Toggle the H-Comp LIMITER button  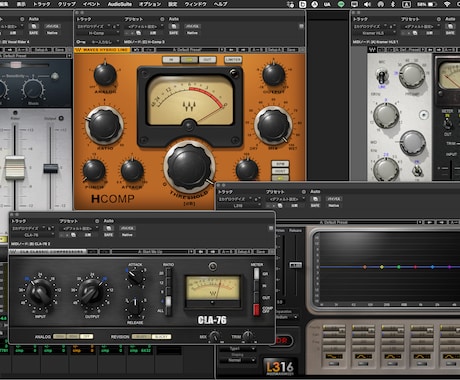click(233, 60)
